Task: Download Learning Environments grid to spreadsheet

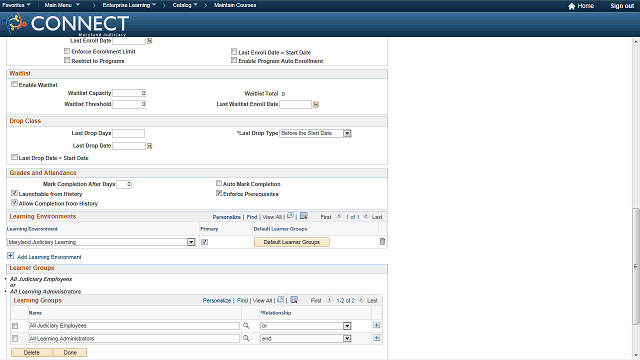Action: click(304, 216)
